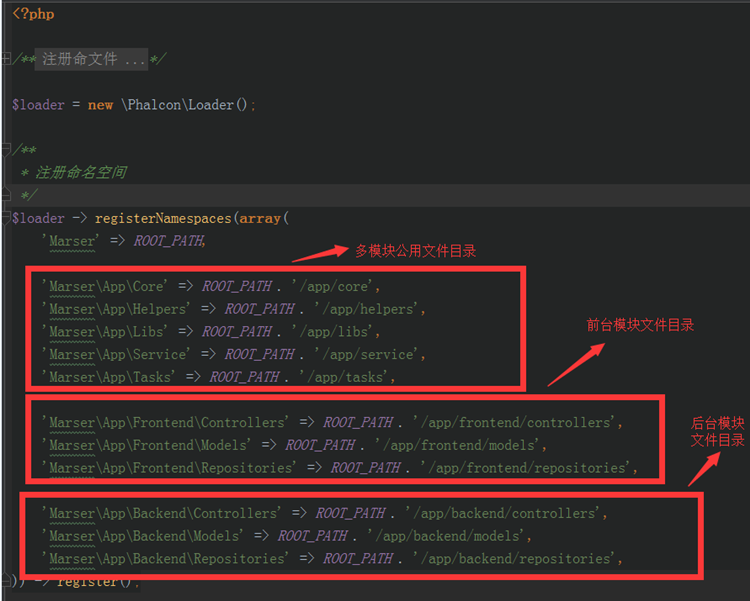The width and height of the screenshot is (750, 601).
Task: Click ROOT_PATH constant on the 'Marser' line
Action: tap(169, 241)
